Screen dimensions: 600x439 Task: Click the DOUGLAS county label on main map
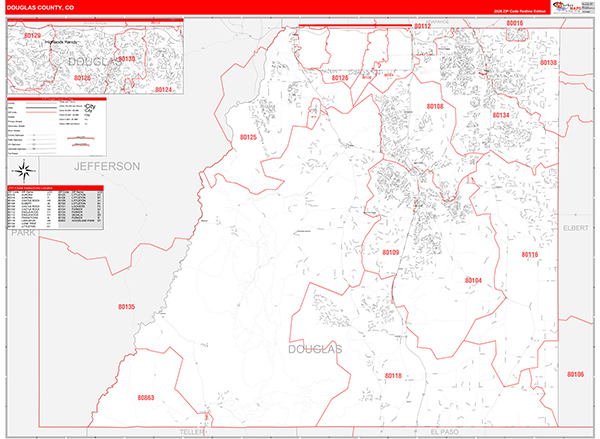(315, 349)
